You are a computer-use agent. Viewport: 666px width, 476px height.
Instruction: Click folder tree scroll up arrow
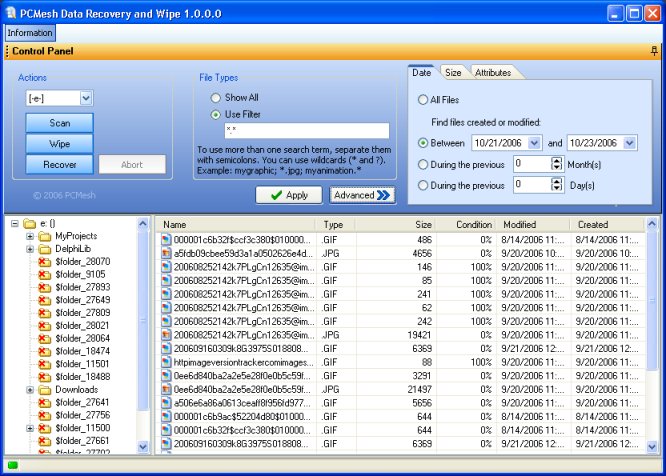click(x=143, y=223)
